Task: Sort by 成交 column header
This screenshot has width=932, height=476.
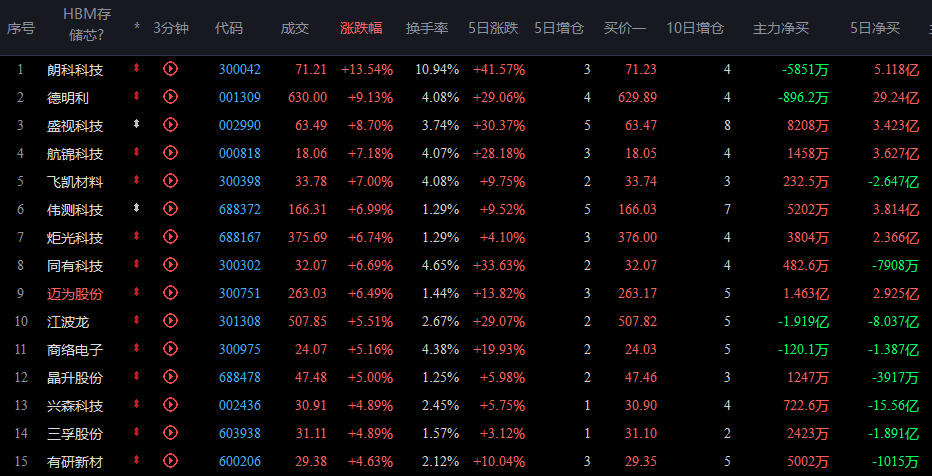Action: [x=295, y=28]
